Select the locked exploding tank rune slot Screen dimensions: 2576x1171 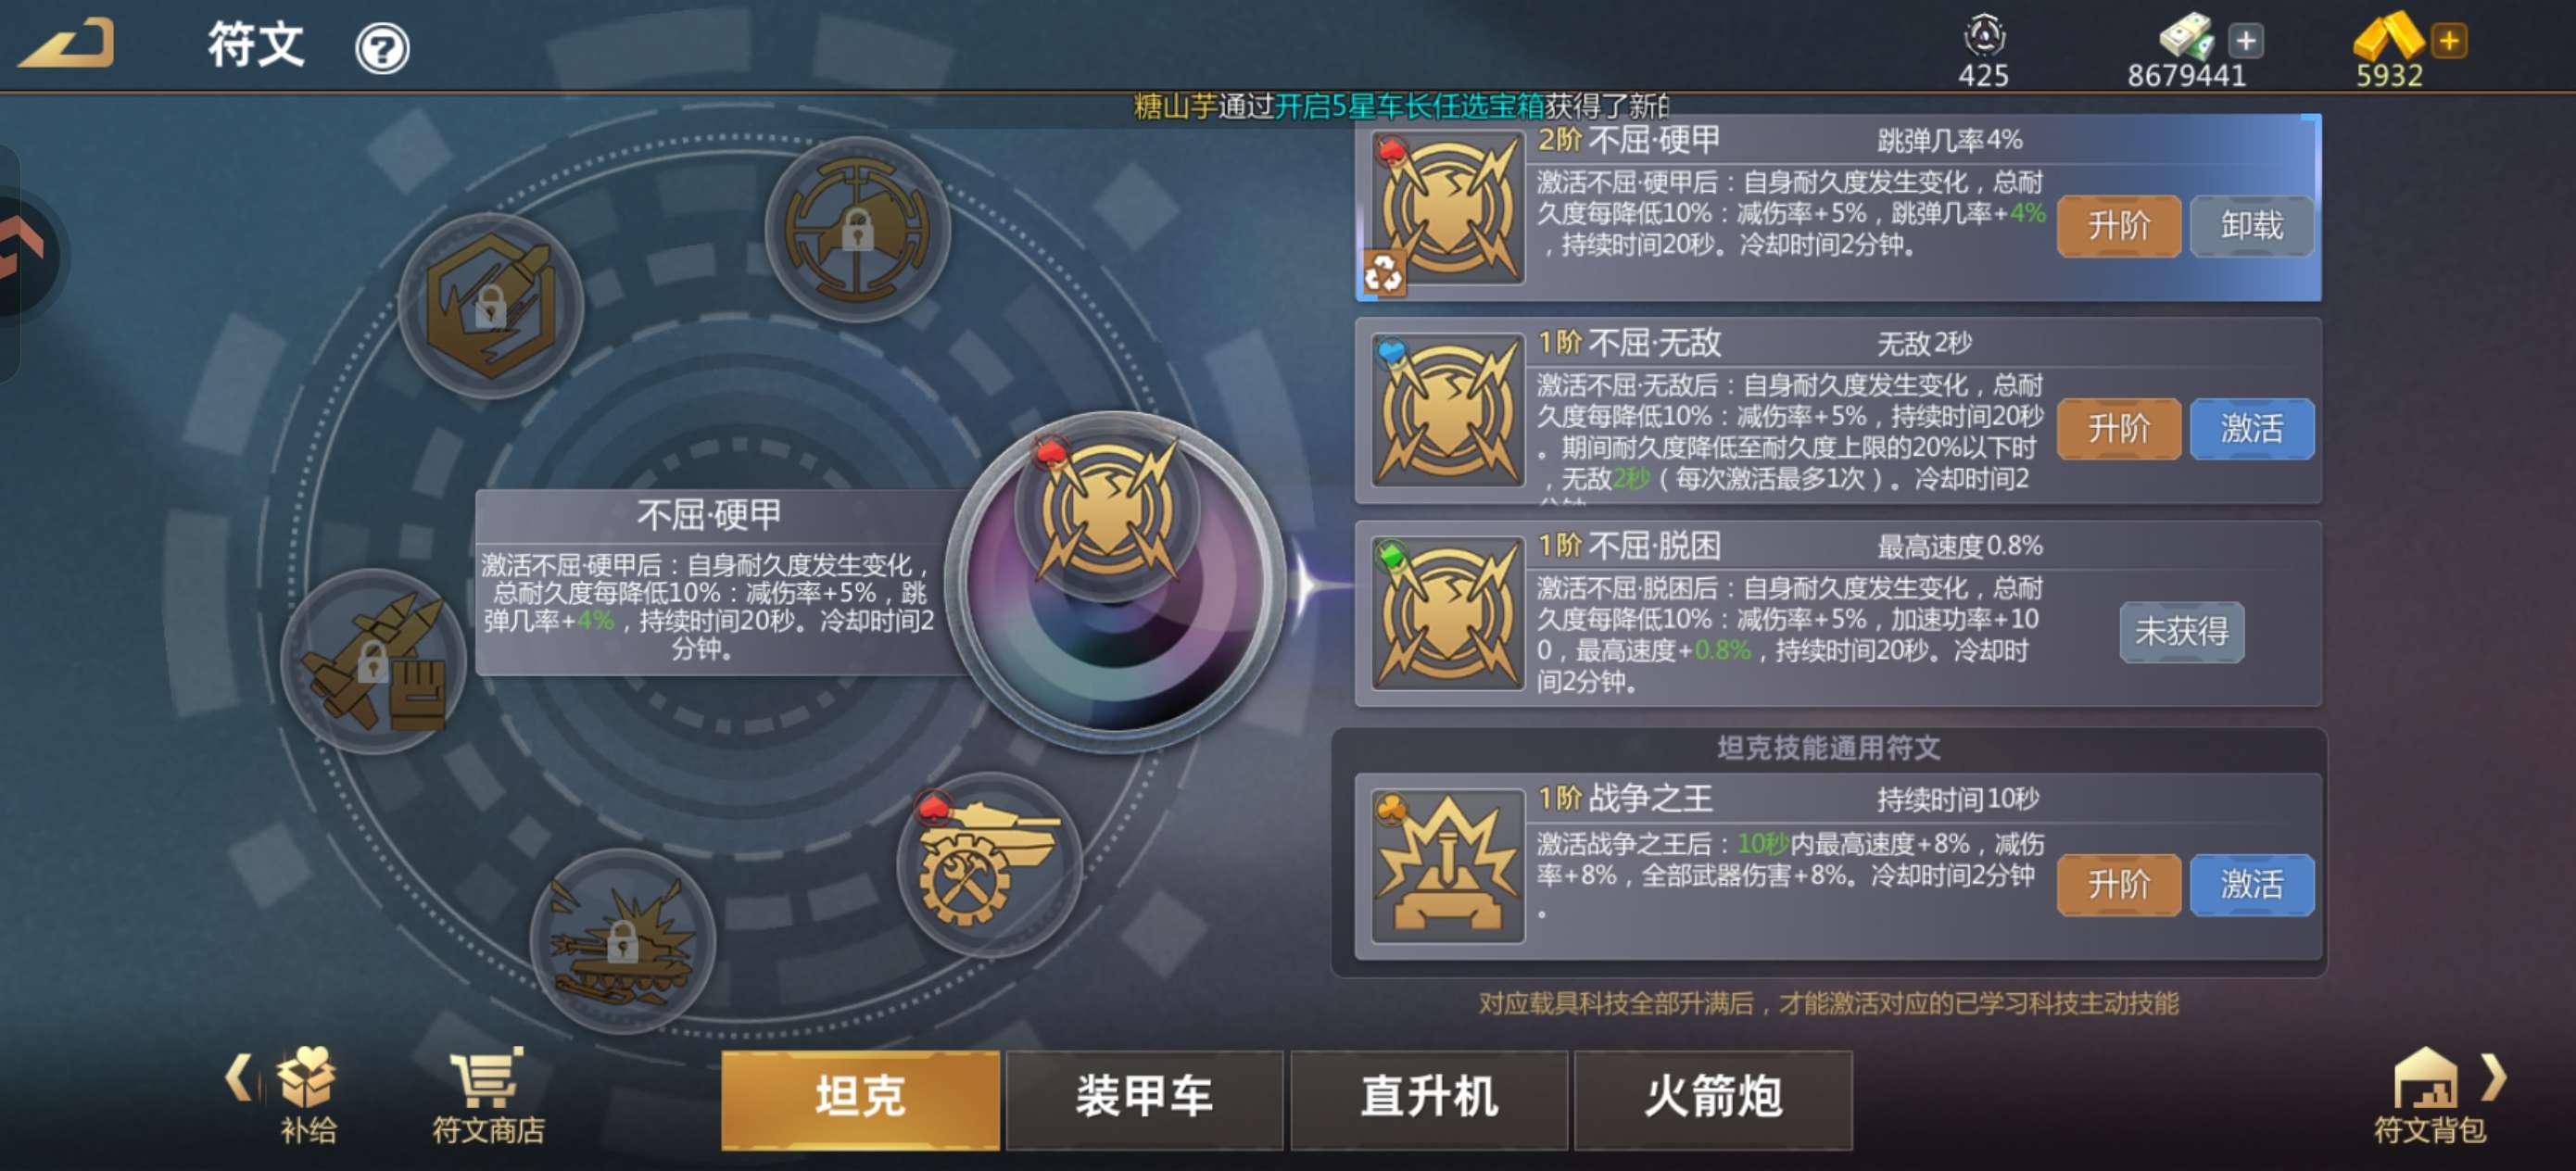[622, 940]
